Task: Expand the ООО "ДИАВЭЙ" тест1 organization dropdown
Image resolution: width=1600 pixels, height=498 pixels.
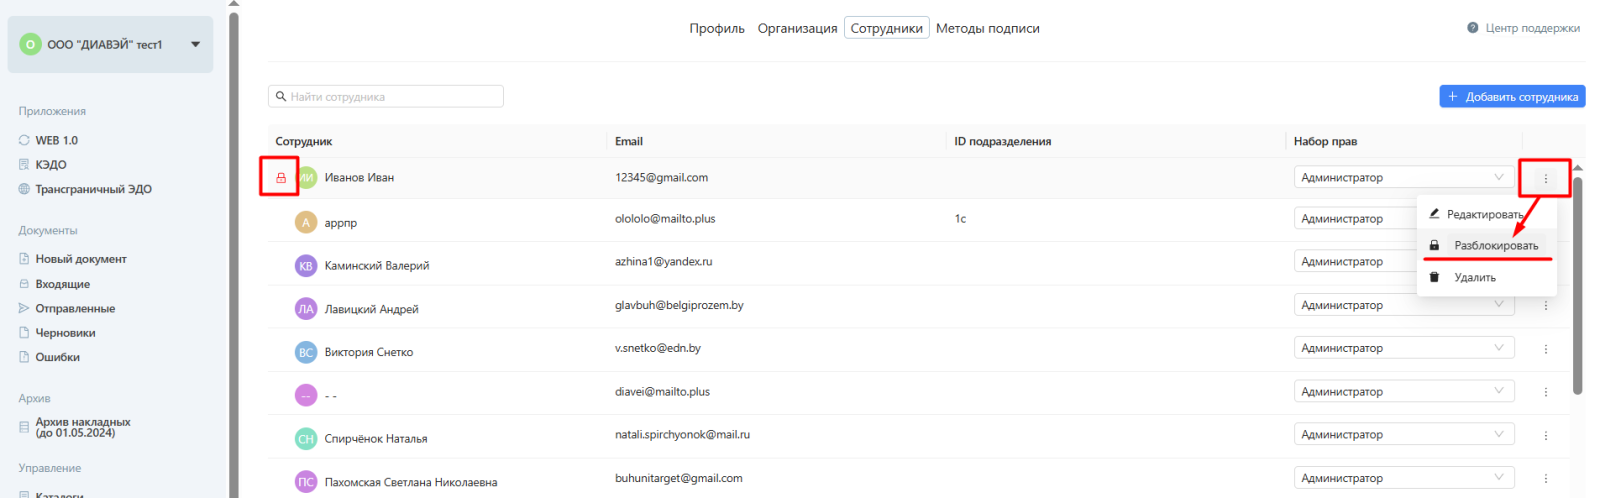Action: point(195,44)
